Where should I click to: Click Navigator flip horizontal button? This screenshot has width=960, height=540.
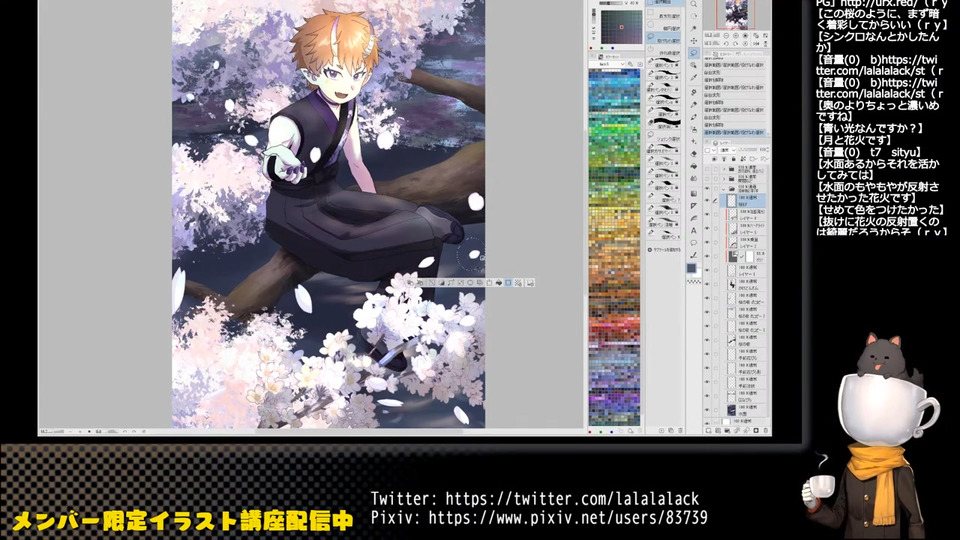(x=756, y=43)
